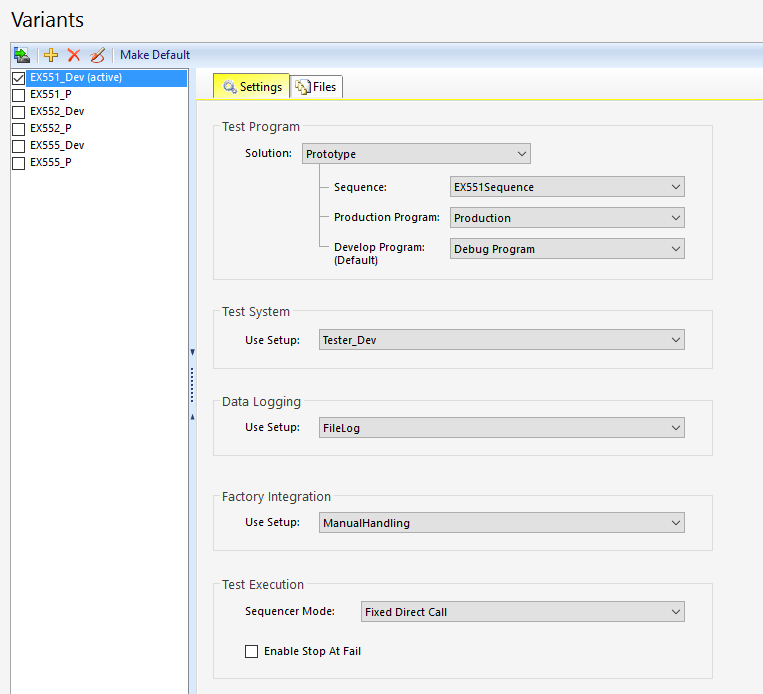763x694 pixels.
Task: Check the EX552_Dev checkbox
Action: [x=18, y=112]
